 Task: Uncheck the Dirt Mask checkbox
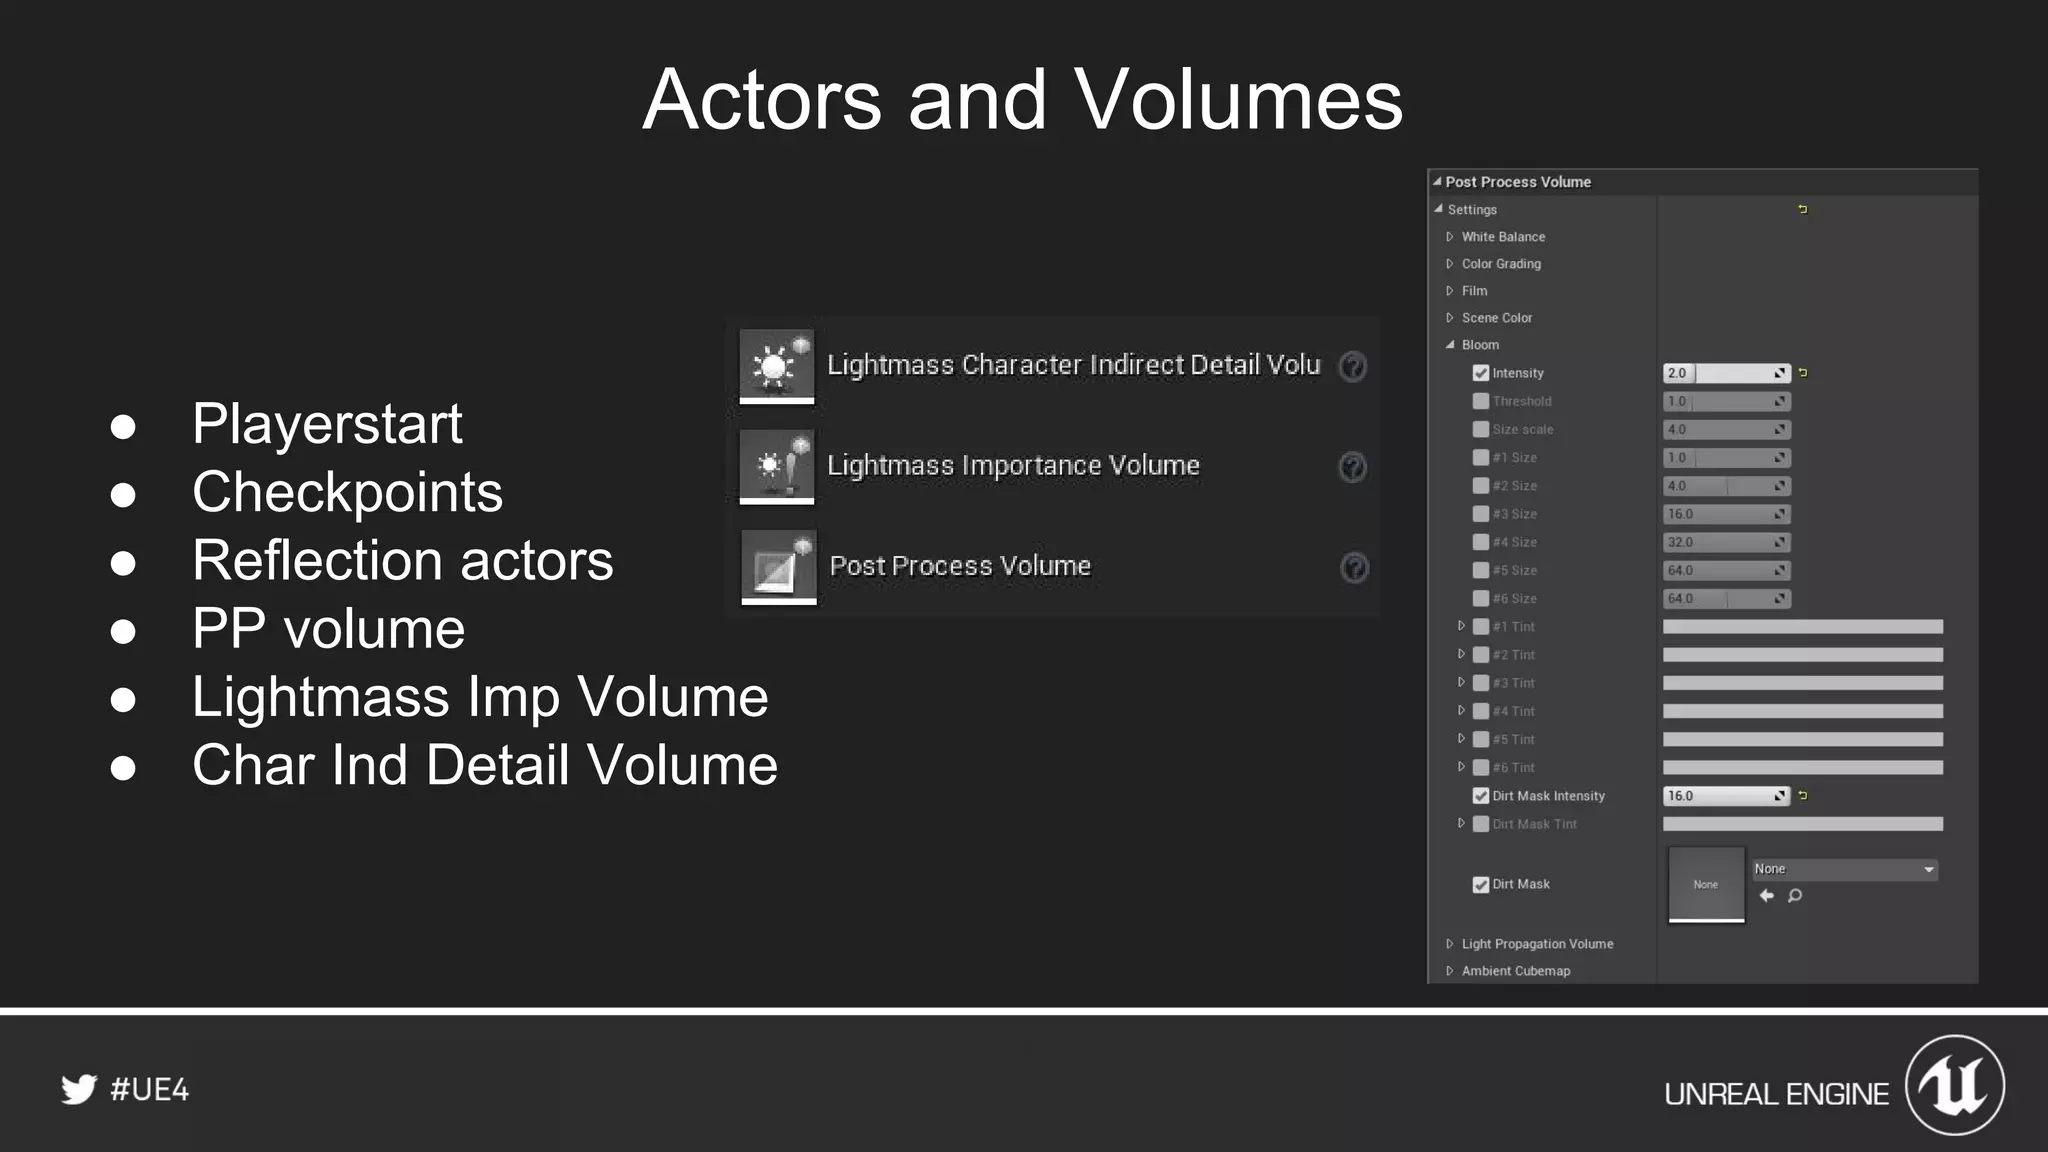coord(1481,884)
